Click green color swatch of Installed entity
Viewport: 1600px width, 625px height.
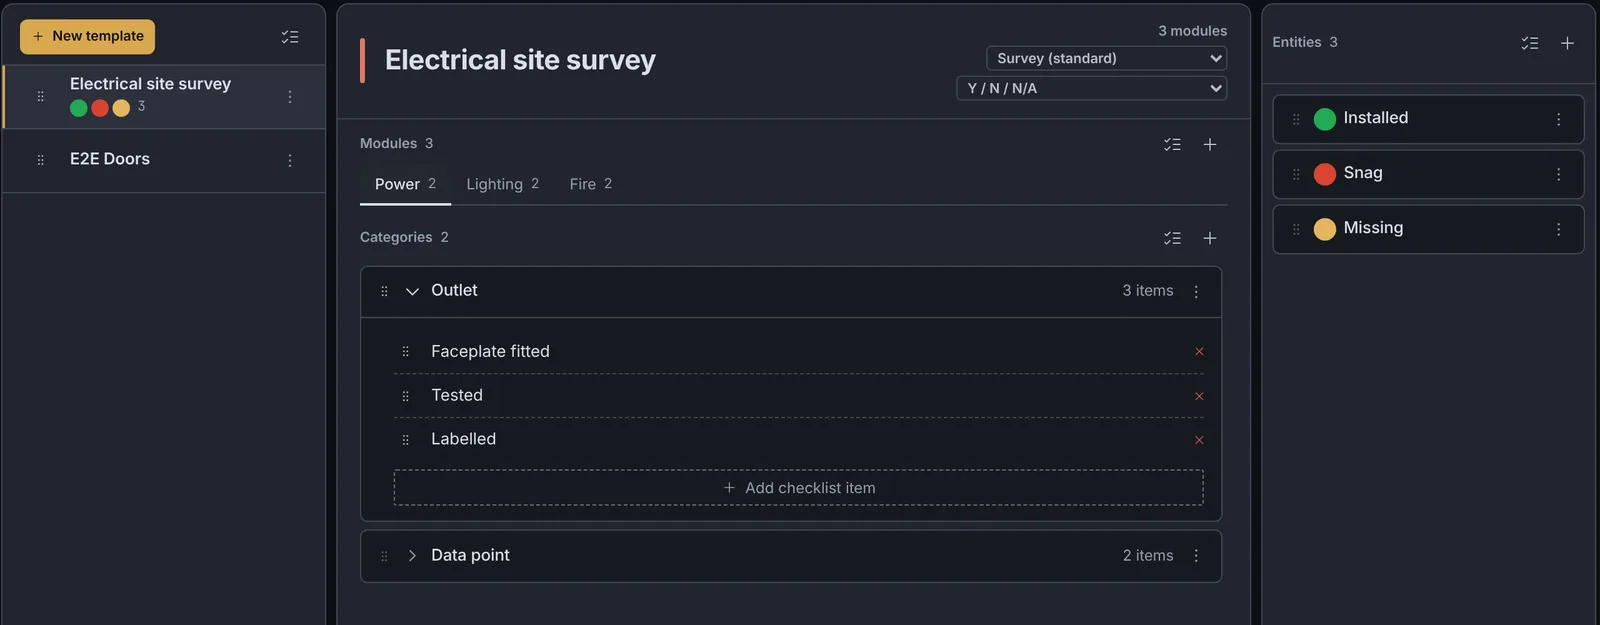1325,120
